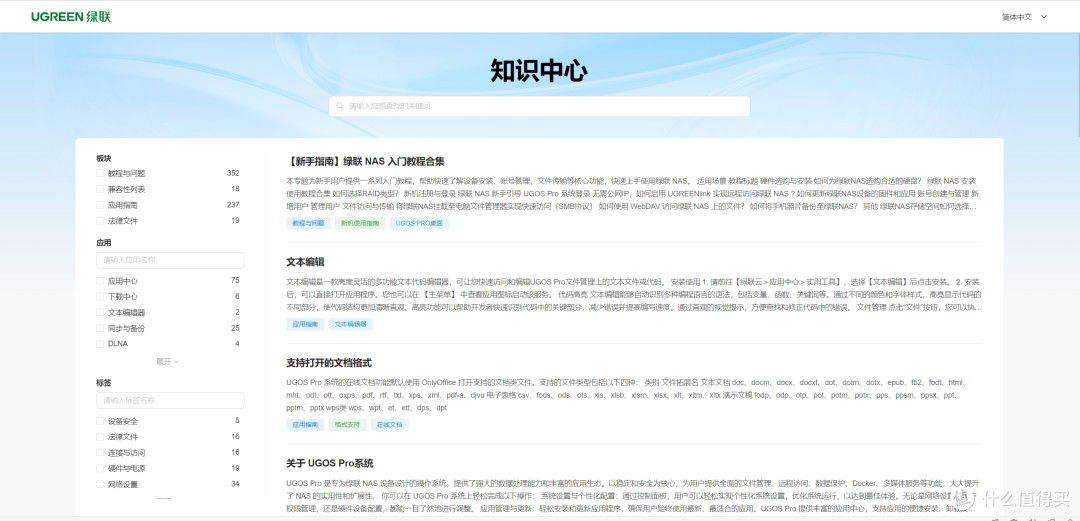
Task: Open the 文本编辑 article
Action: click(x=305, y=262)
